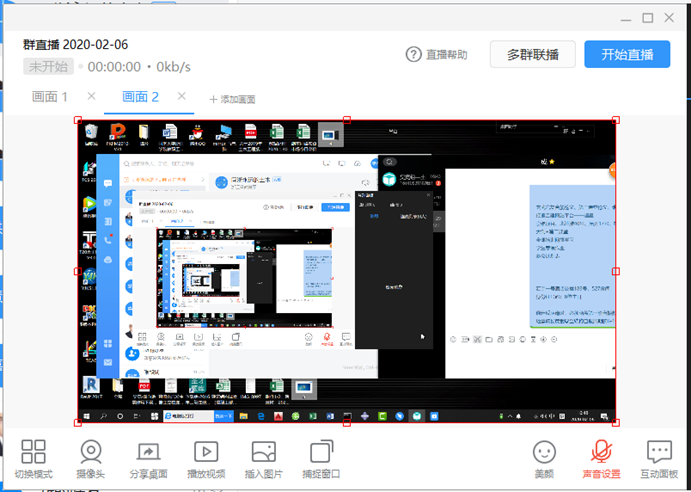Screen dimensions: 691x492
Task: Click the 群直播 2020-02-06 title text
Action: (77, 45)
